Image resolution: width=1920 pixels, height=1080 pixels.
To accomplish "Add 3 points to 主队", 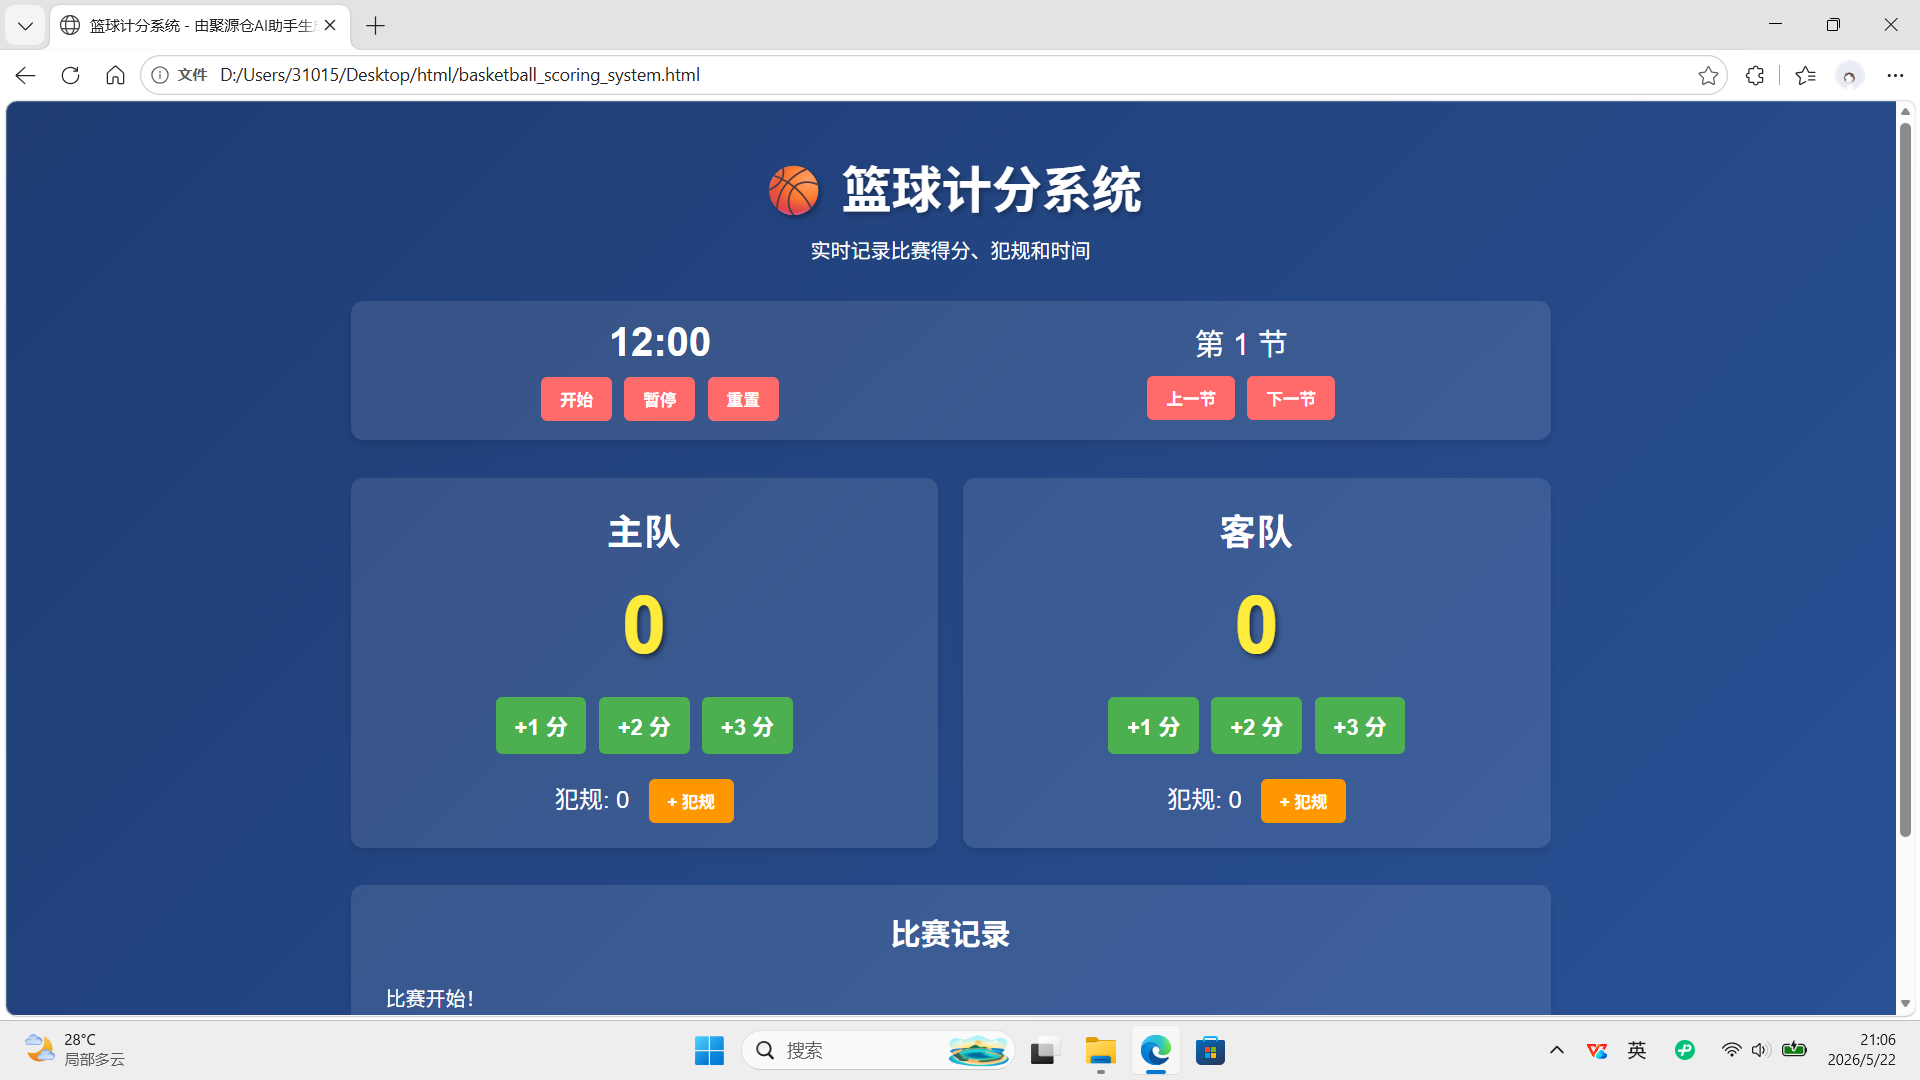I will 747,726.
